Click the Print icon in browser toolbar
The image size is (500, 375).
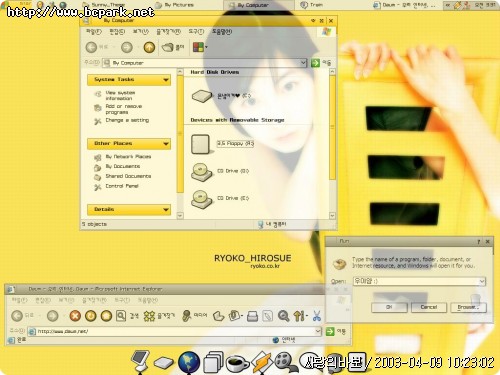252,316
